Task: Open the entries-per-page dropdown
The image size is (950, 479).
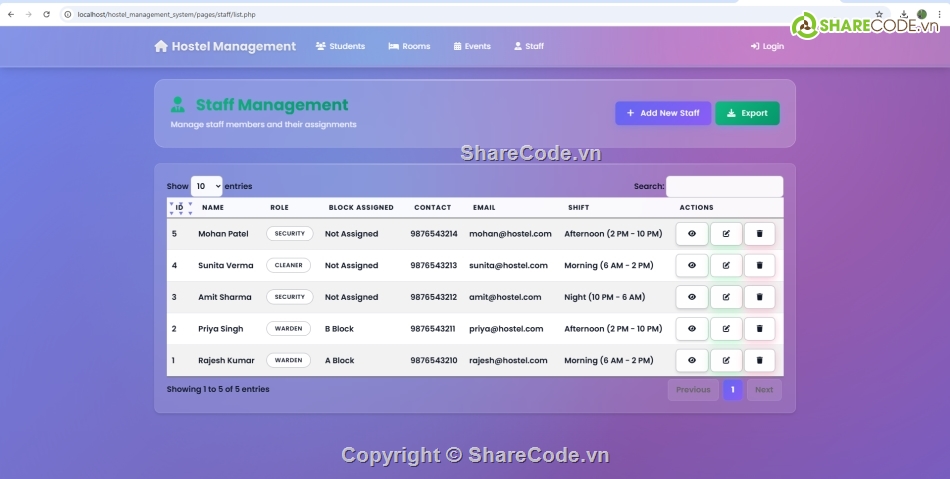Action: click(206, 186)
